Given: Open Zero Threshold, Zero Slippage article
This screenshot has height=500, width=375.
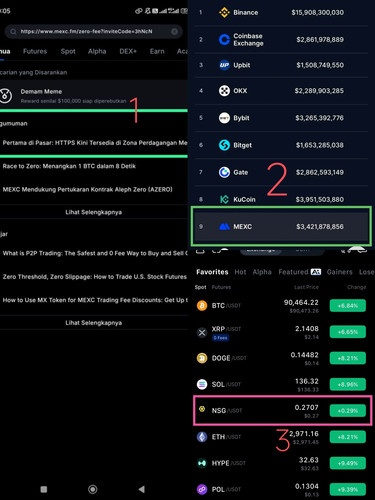Looking at the screenshot, I should click(95, 277).
